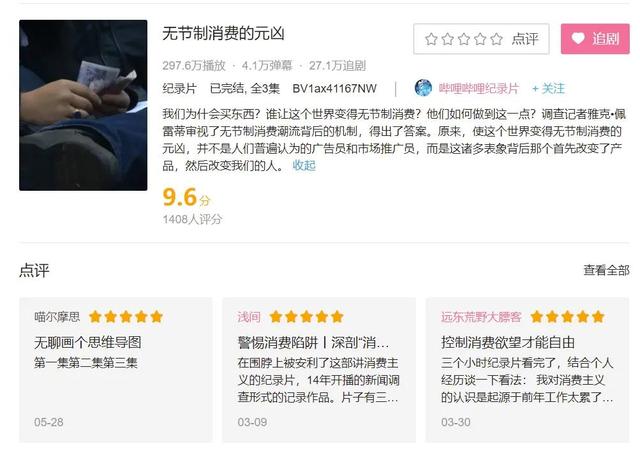This screenshot has height=453, width=640.
Task: Click the 纪录片 category label
Action: pyautogui.click(x=179, y=89)
